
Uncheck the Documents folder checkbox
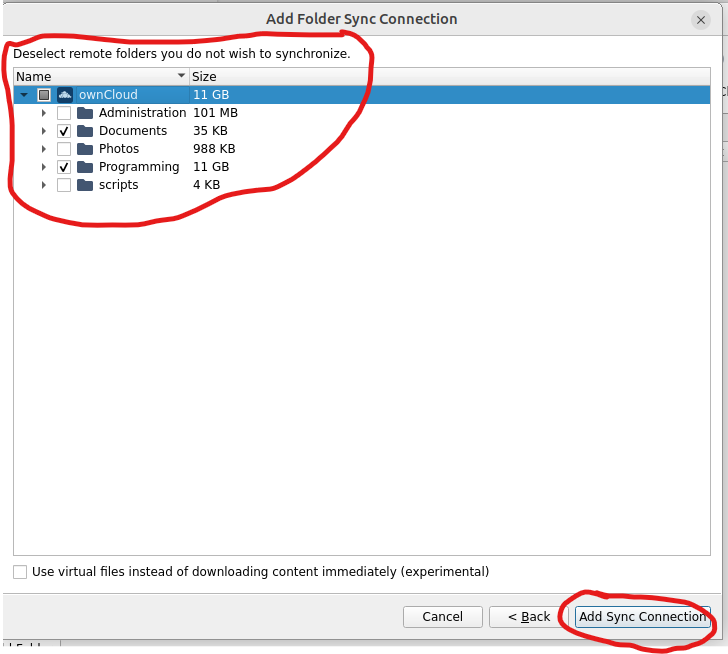tap(64, 131)
